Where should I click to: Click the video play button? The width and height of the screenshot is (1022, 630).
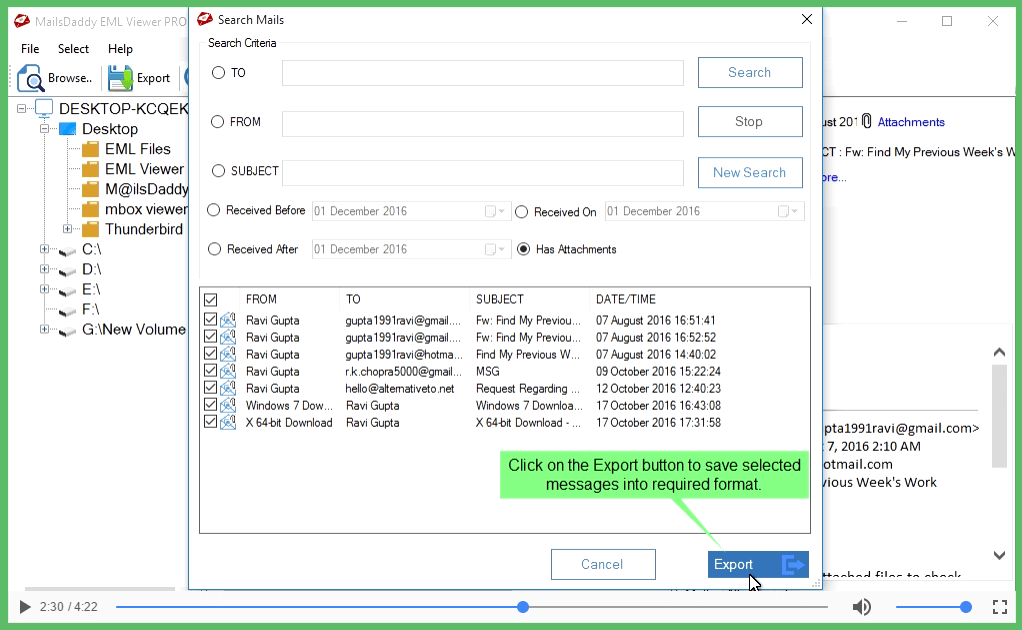tap(25, 607)
